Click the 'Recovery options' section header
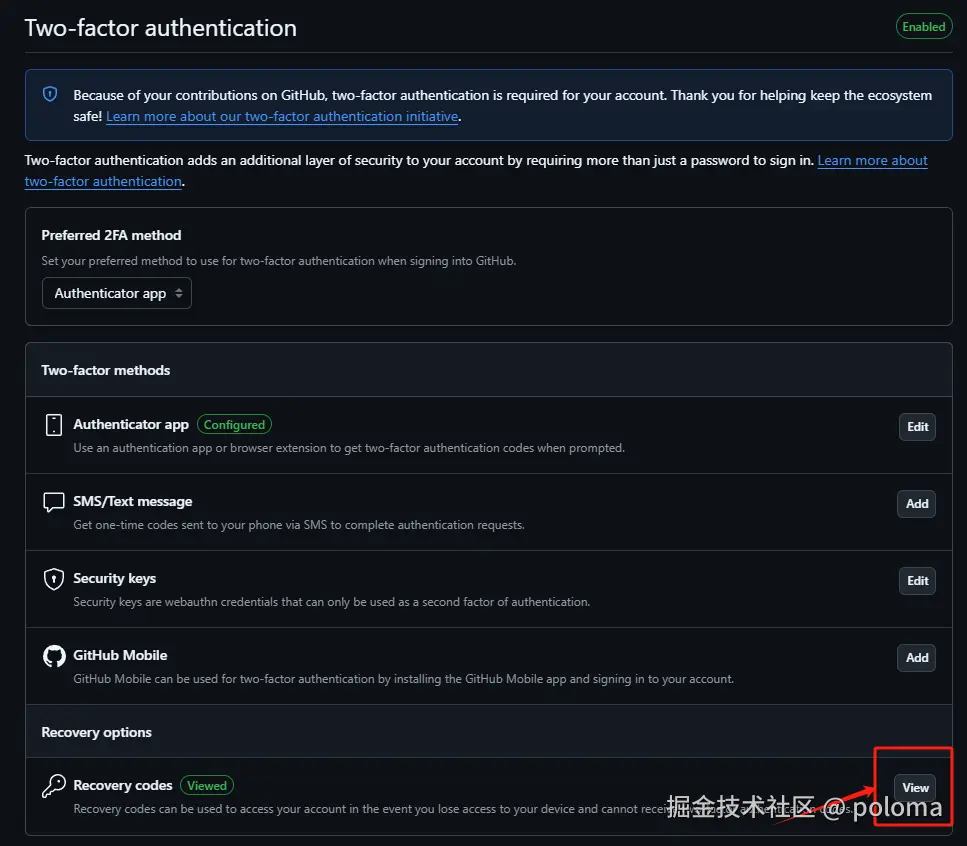The width and height of the screenshot is (967, 846). click(x=96, y=732)
